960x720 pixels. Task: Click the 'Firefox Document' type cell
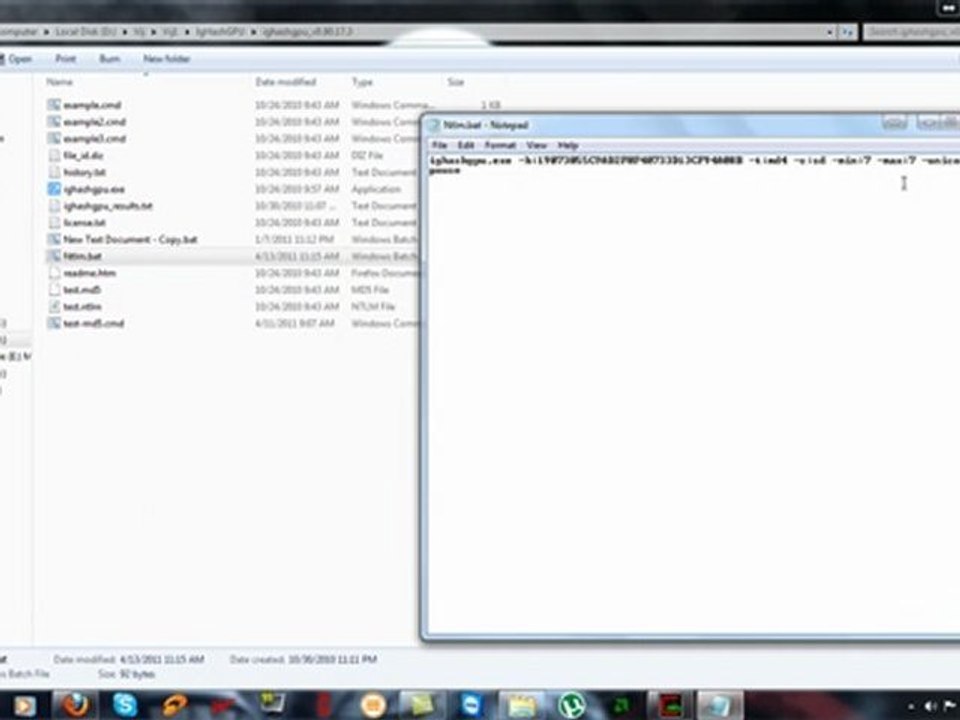(x=386, y=273)
